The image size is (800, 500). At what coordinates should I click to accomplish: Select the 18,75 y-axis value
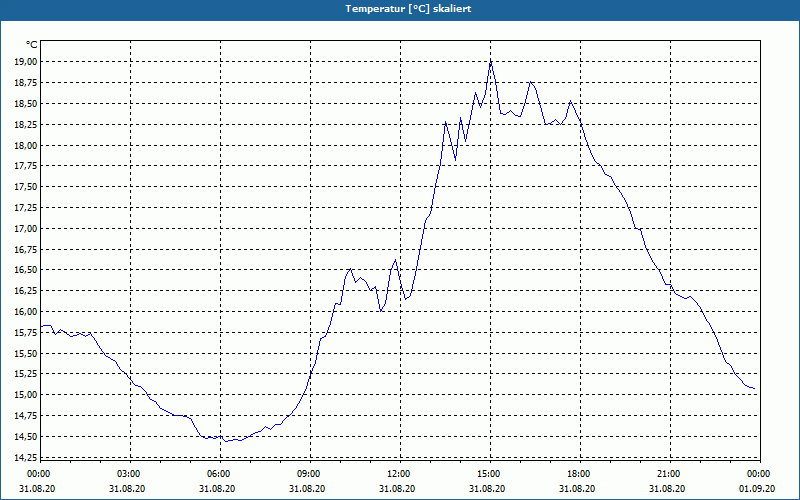(28, 83)
